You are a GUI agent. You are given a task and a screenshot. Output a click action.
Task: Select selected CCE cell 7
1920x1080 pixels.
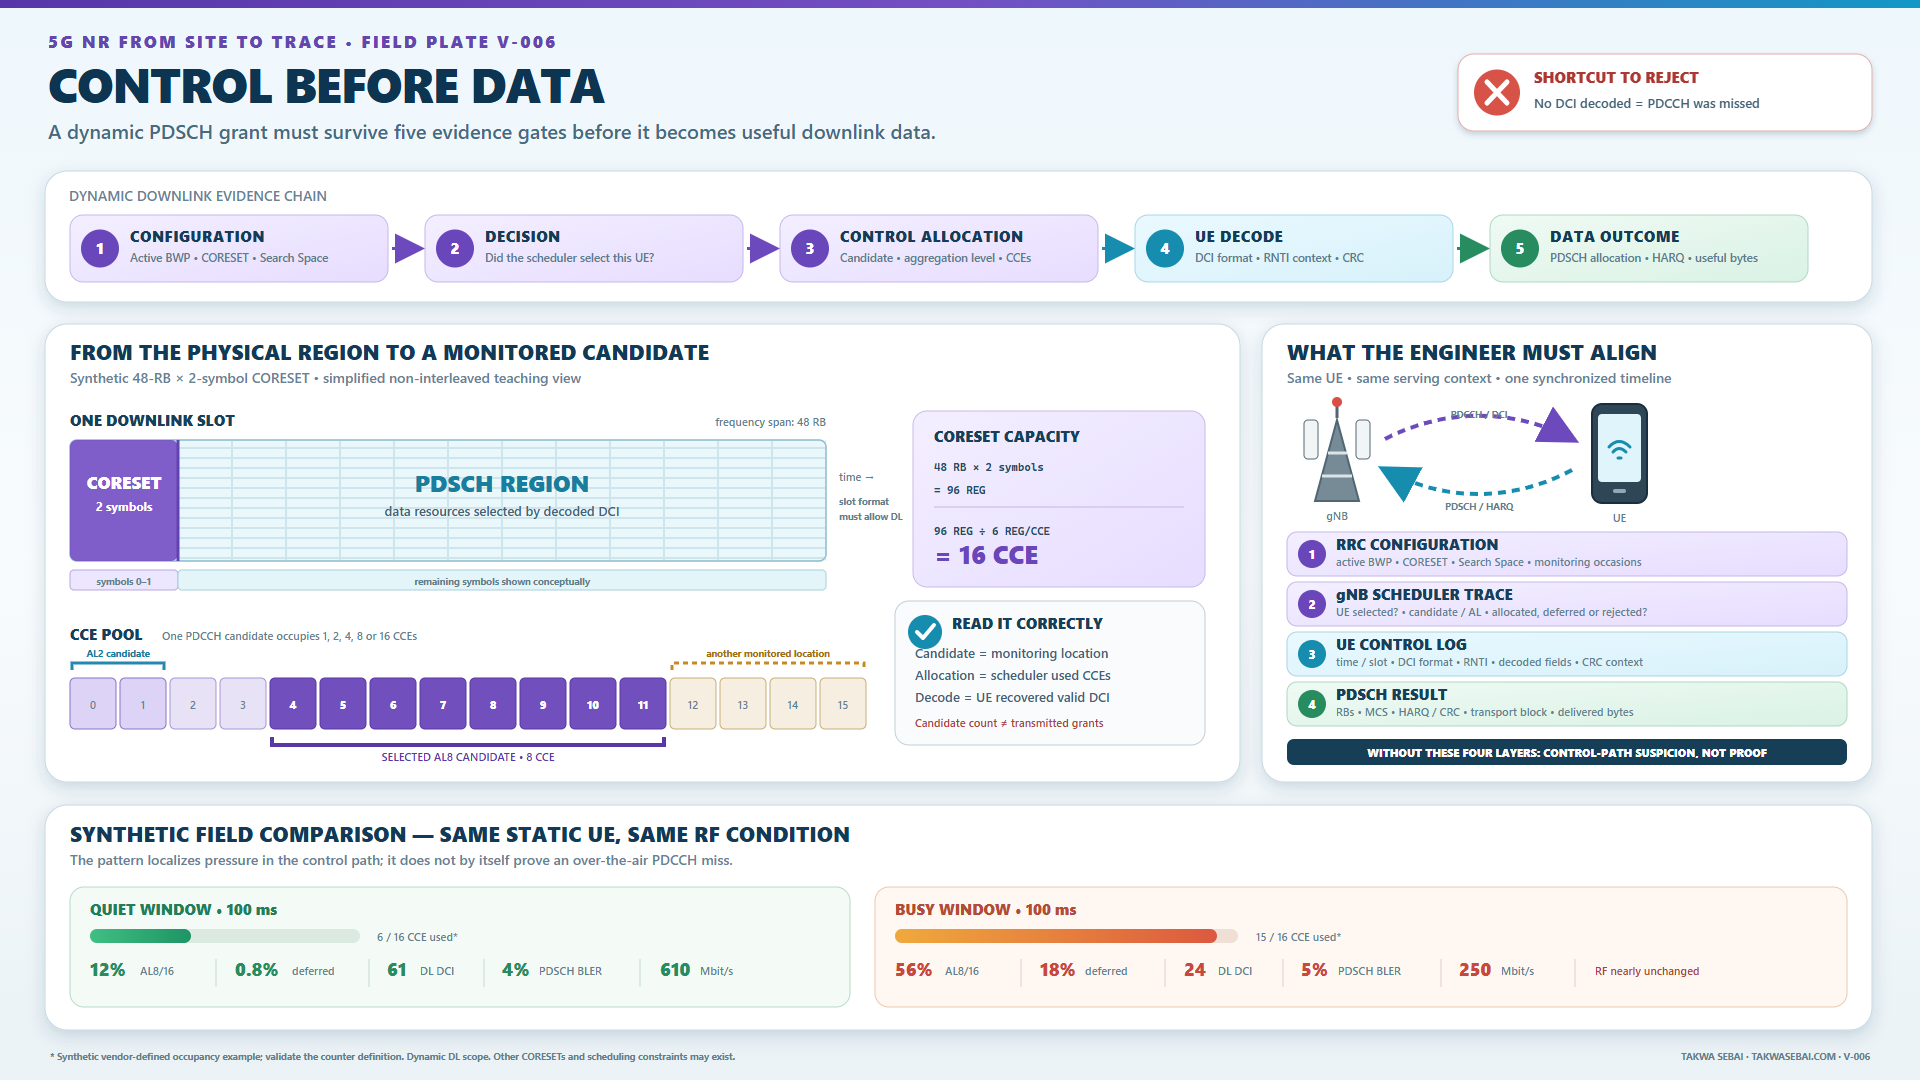443,704
